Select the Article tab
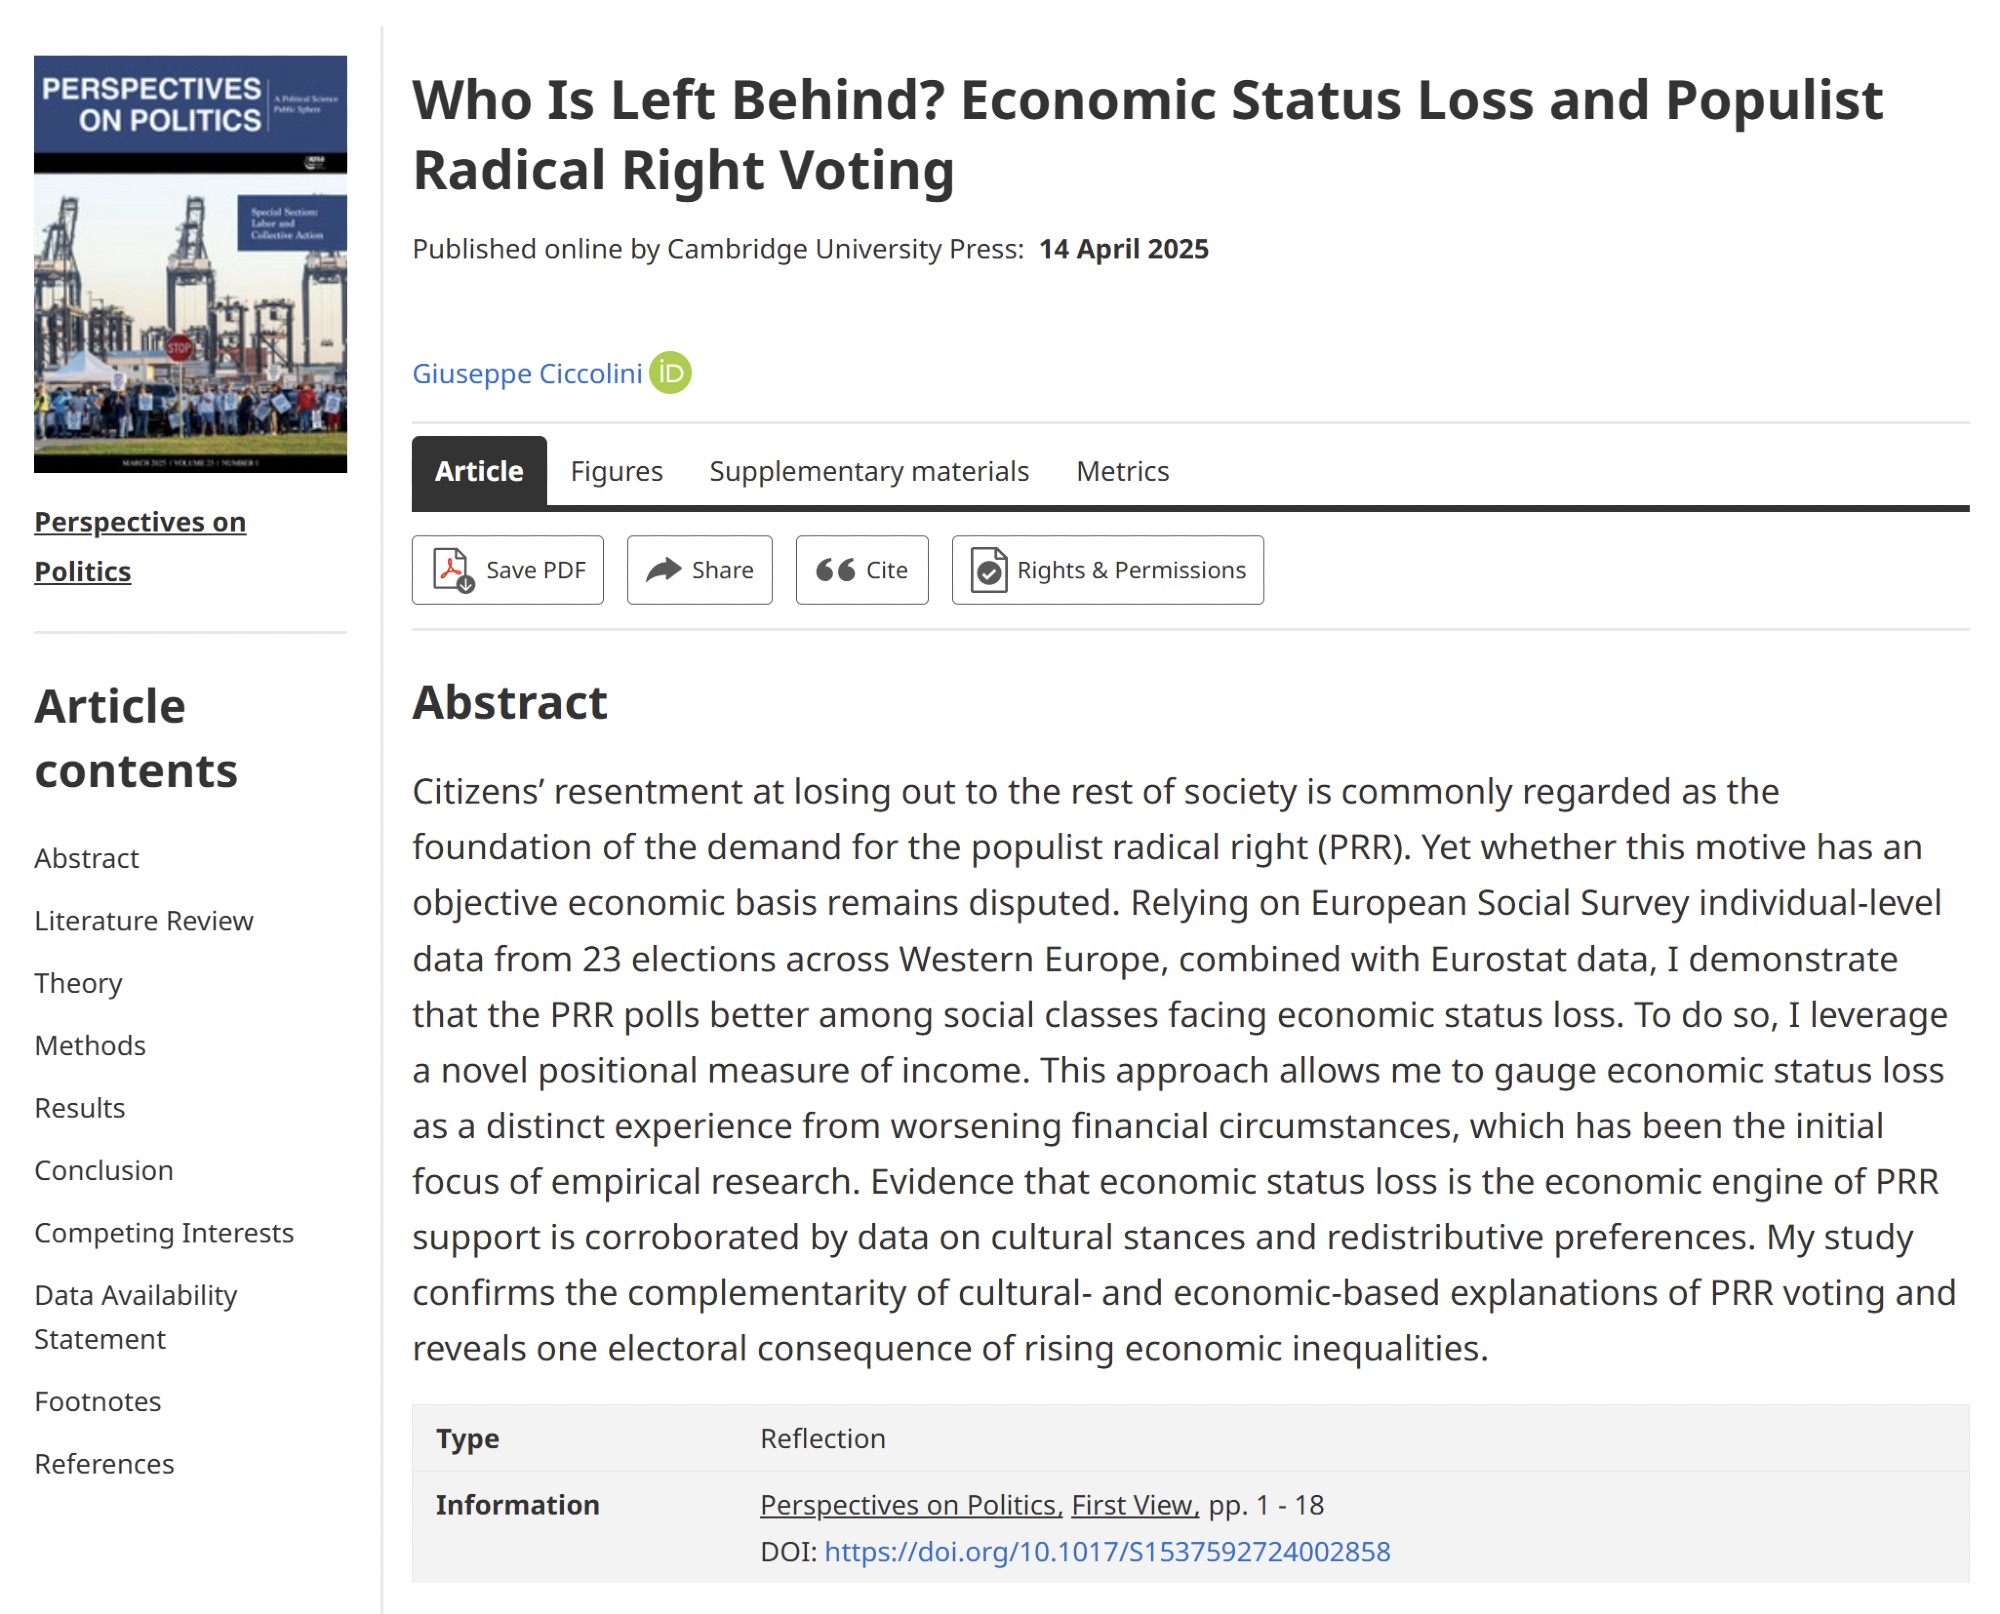This screenshot has height=1614, width=2000. [479, 471]
